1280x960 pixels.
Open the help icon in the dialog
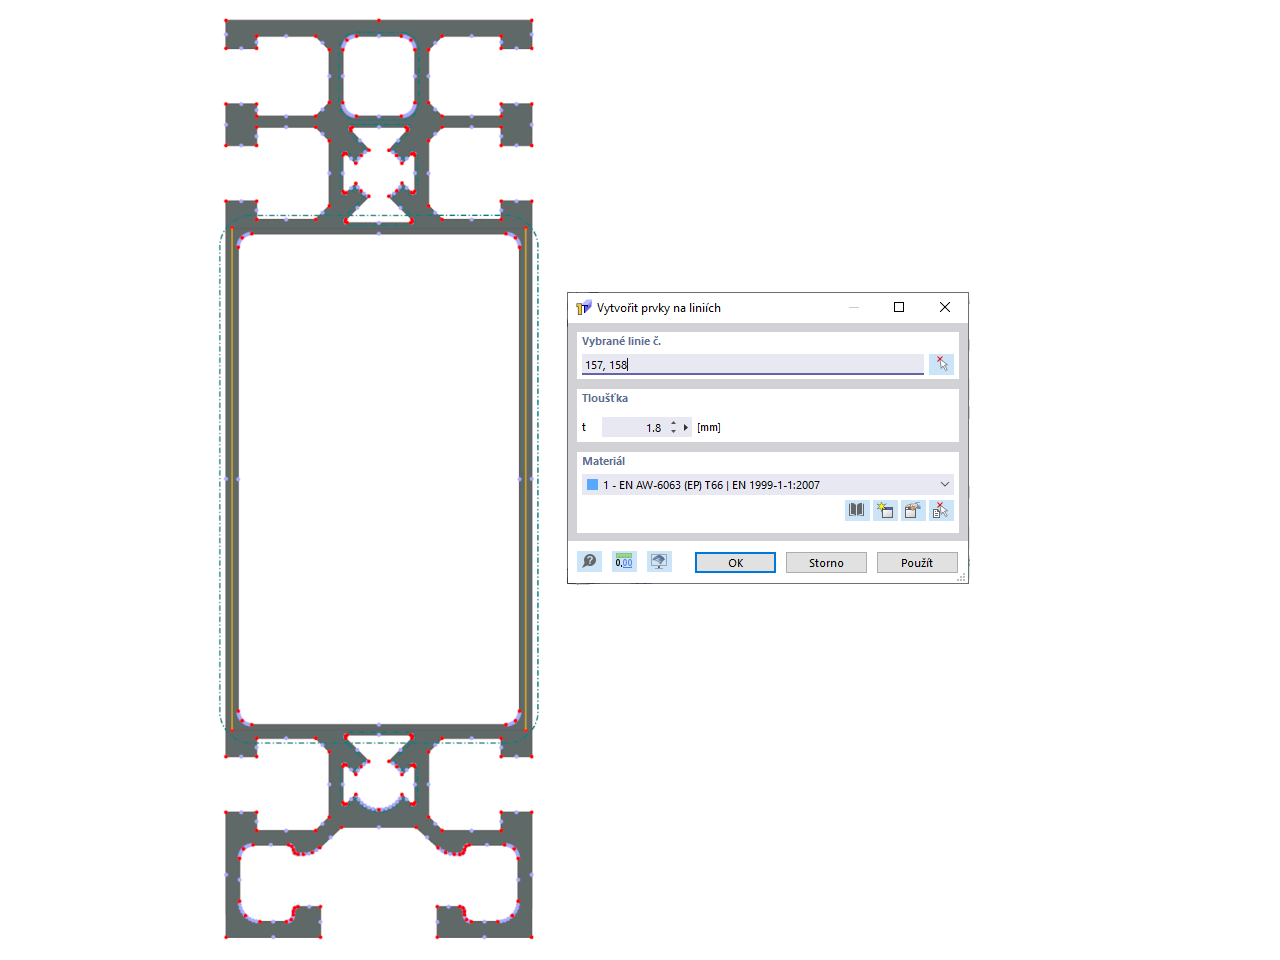click(590, 562)
